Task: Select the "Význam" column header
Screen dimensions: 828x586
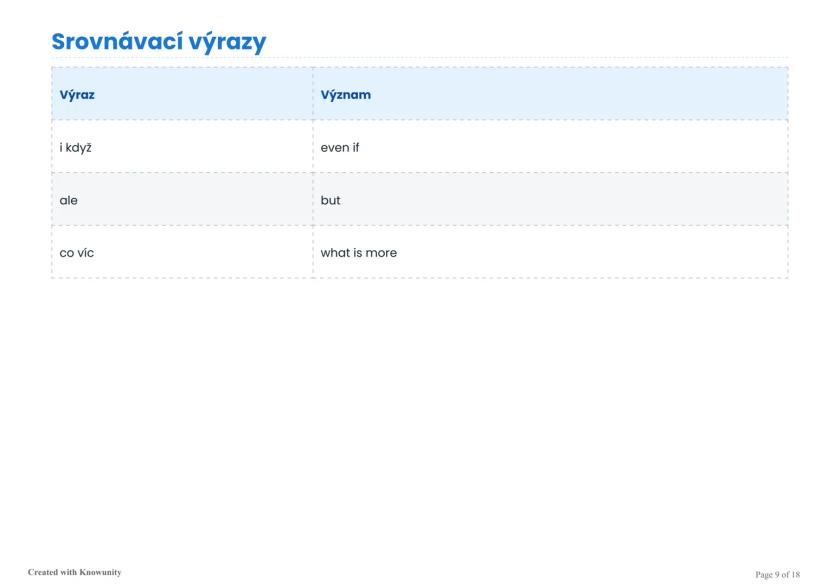Action: coord(346,95)
